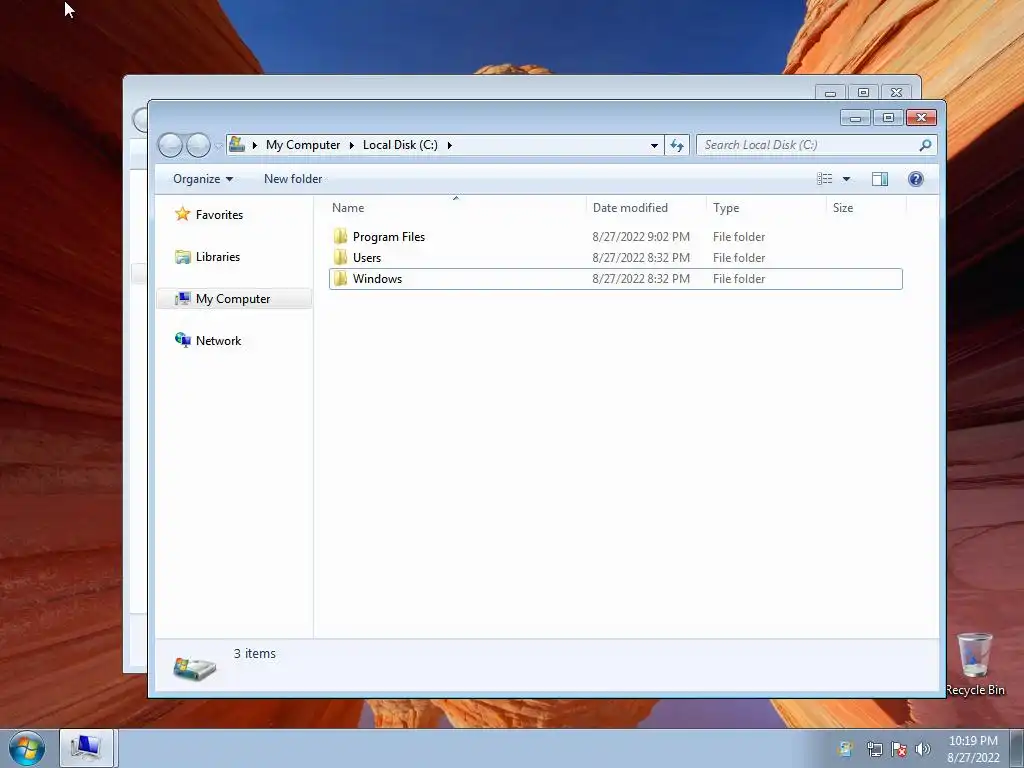1024x768 pixels.
Task: Sort by Date modified column header
Action: 646,208
